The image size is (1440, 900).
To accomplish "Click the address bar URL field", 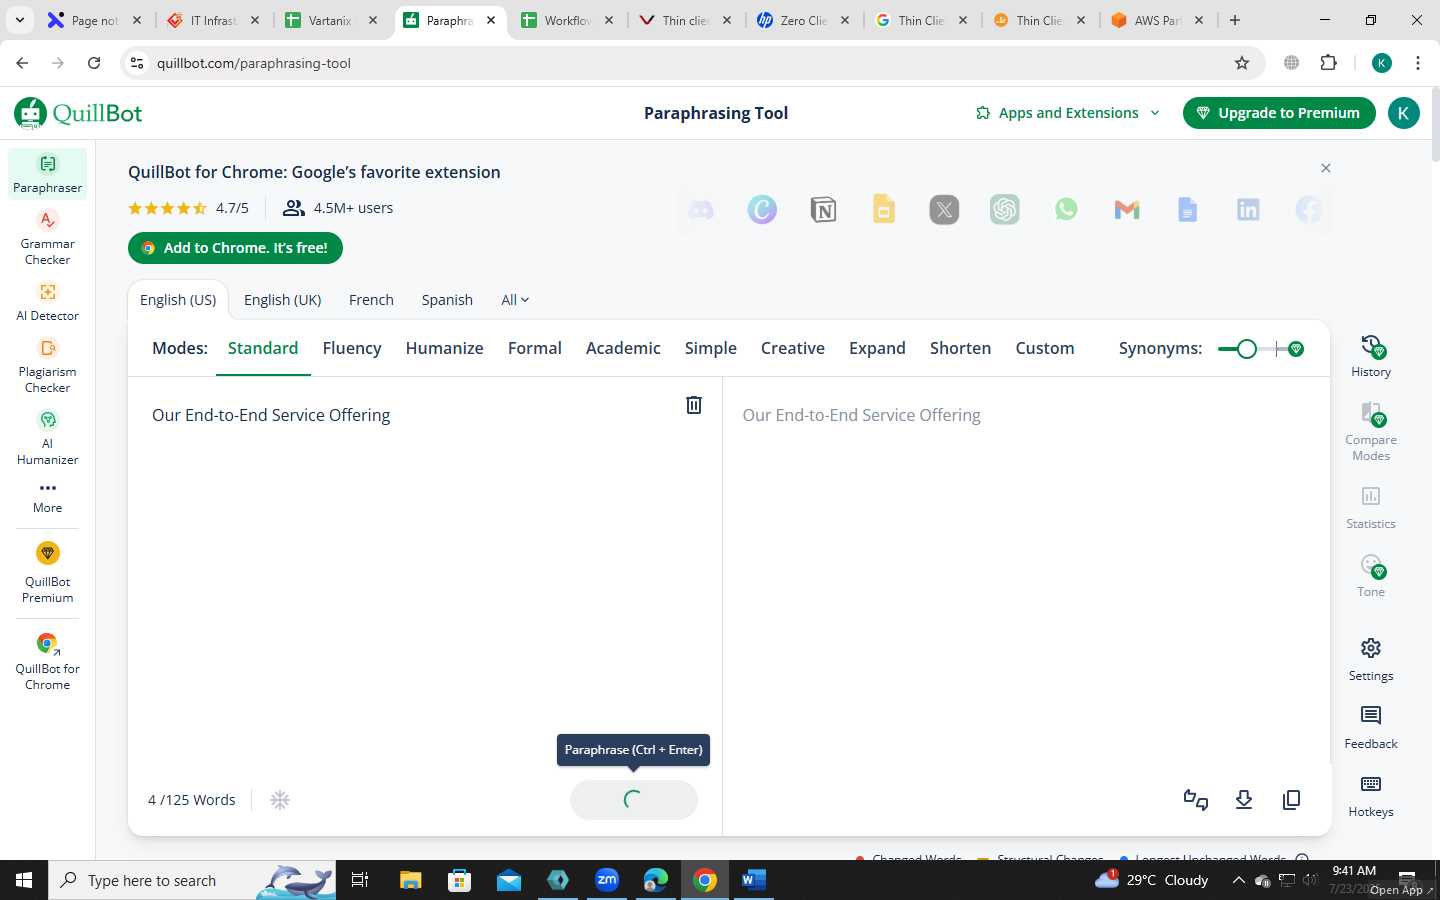I will click(x=690, y=63).
